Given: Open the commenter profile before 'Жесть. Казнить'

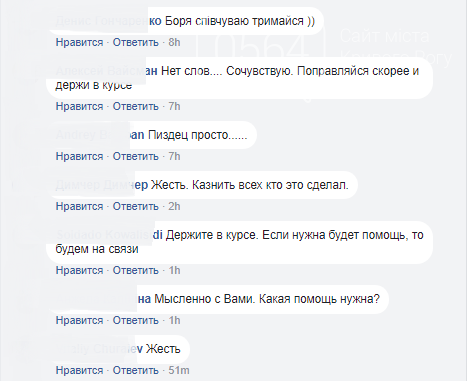Looking at the screenshot, I should pyautogui.click(x=102, y=185).
